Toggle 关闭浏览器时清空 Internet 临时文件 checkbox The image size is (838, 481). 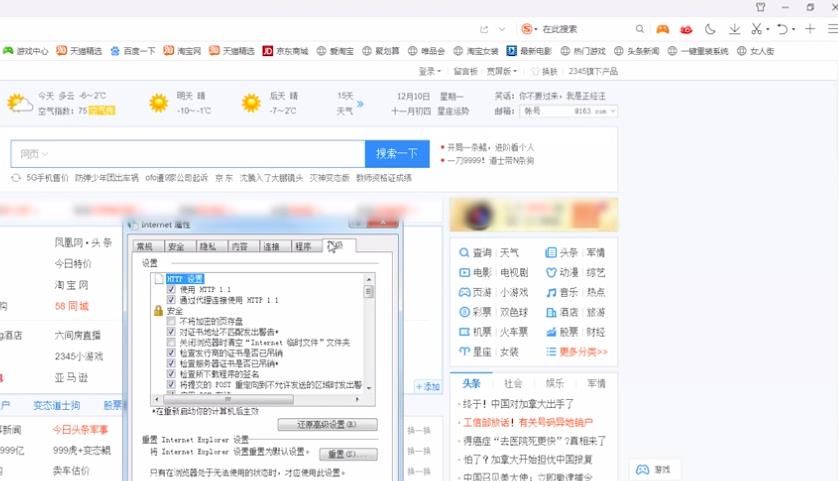click(171, 342)
